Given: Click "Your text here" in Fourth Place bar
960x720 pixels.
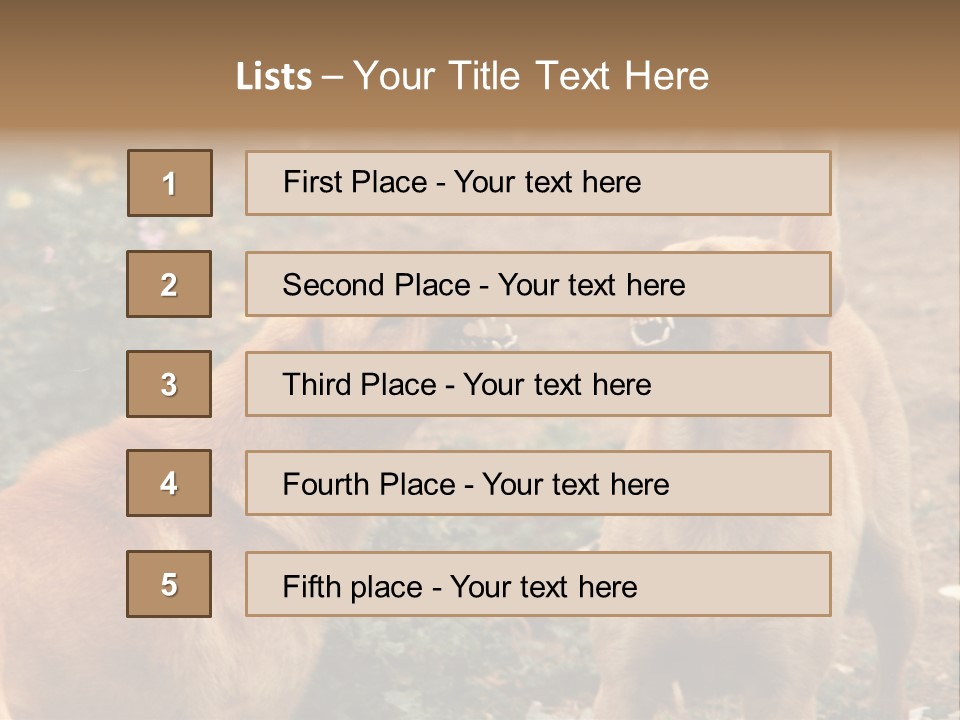Looking at the screenshot, I should (x=575, y=485).
